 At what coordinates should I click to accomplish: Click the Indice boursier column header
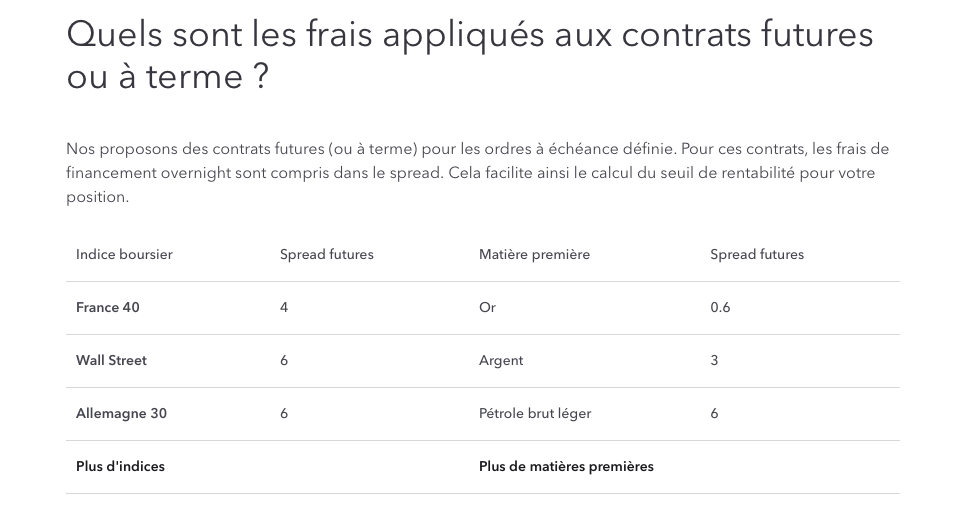pyautogui.click(x=124, y=255)
